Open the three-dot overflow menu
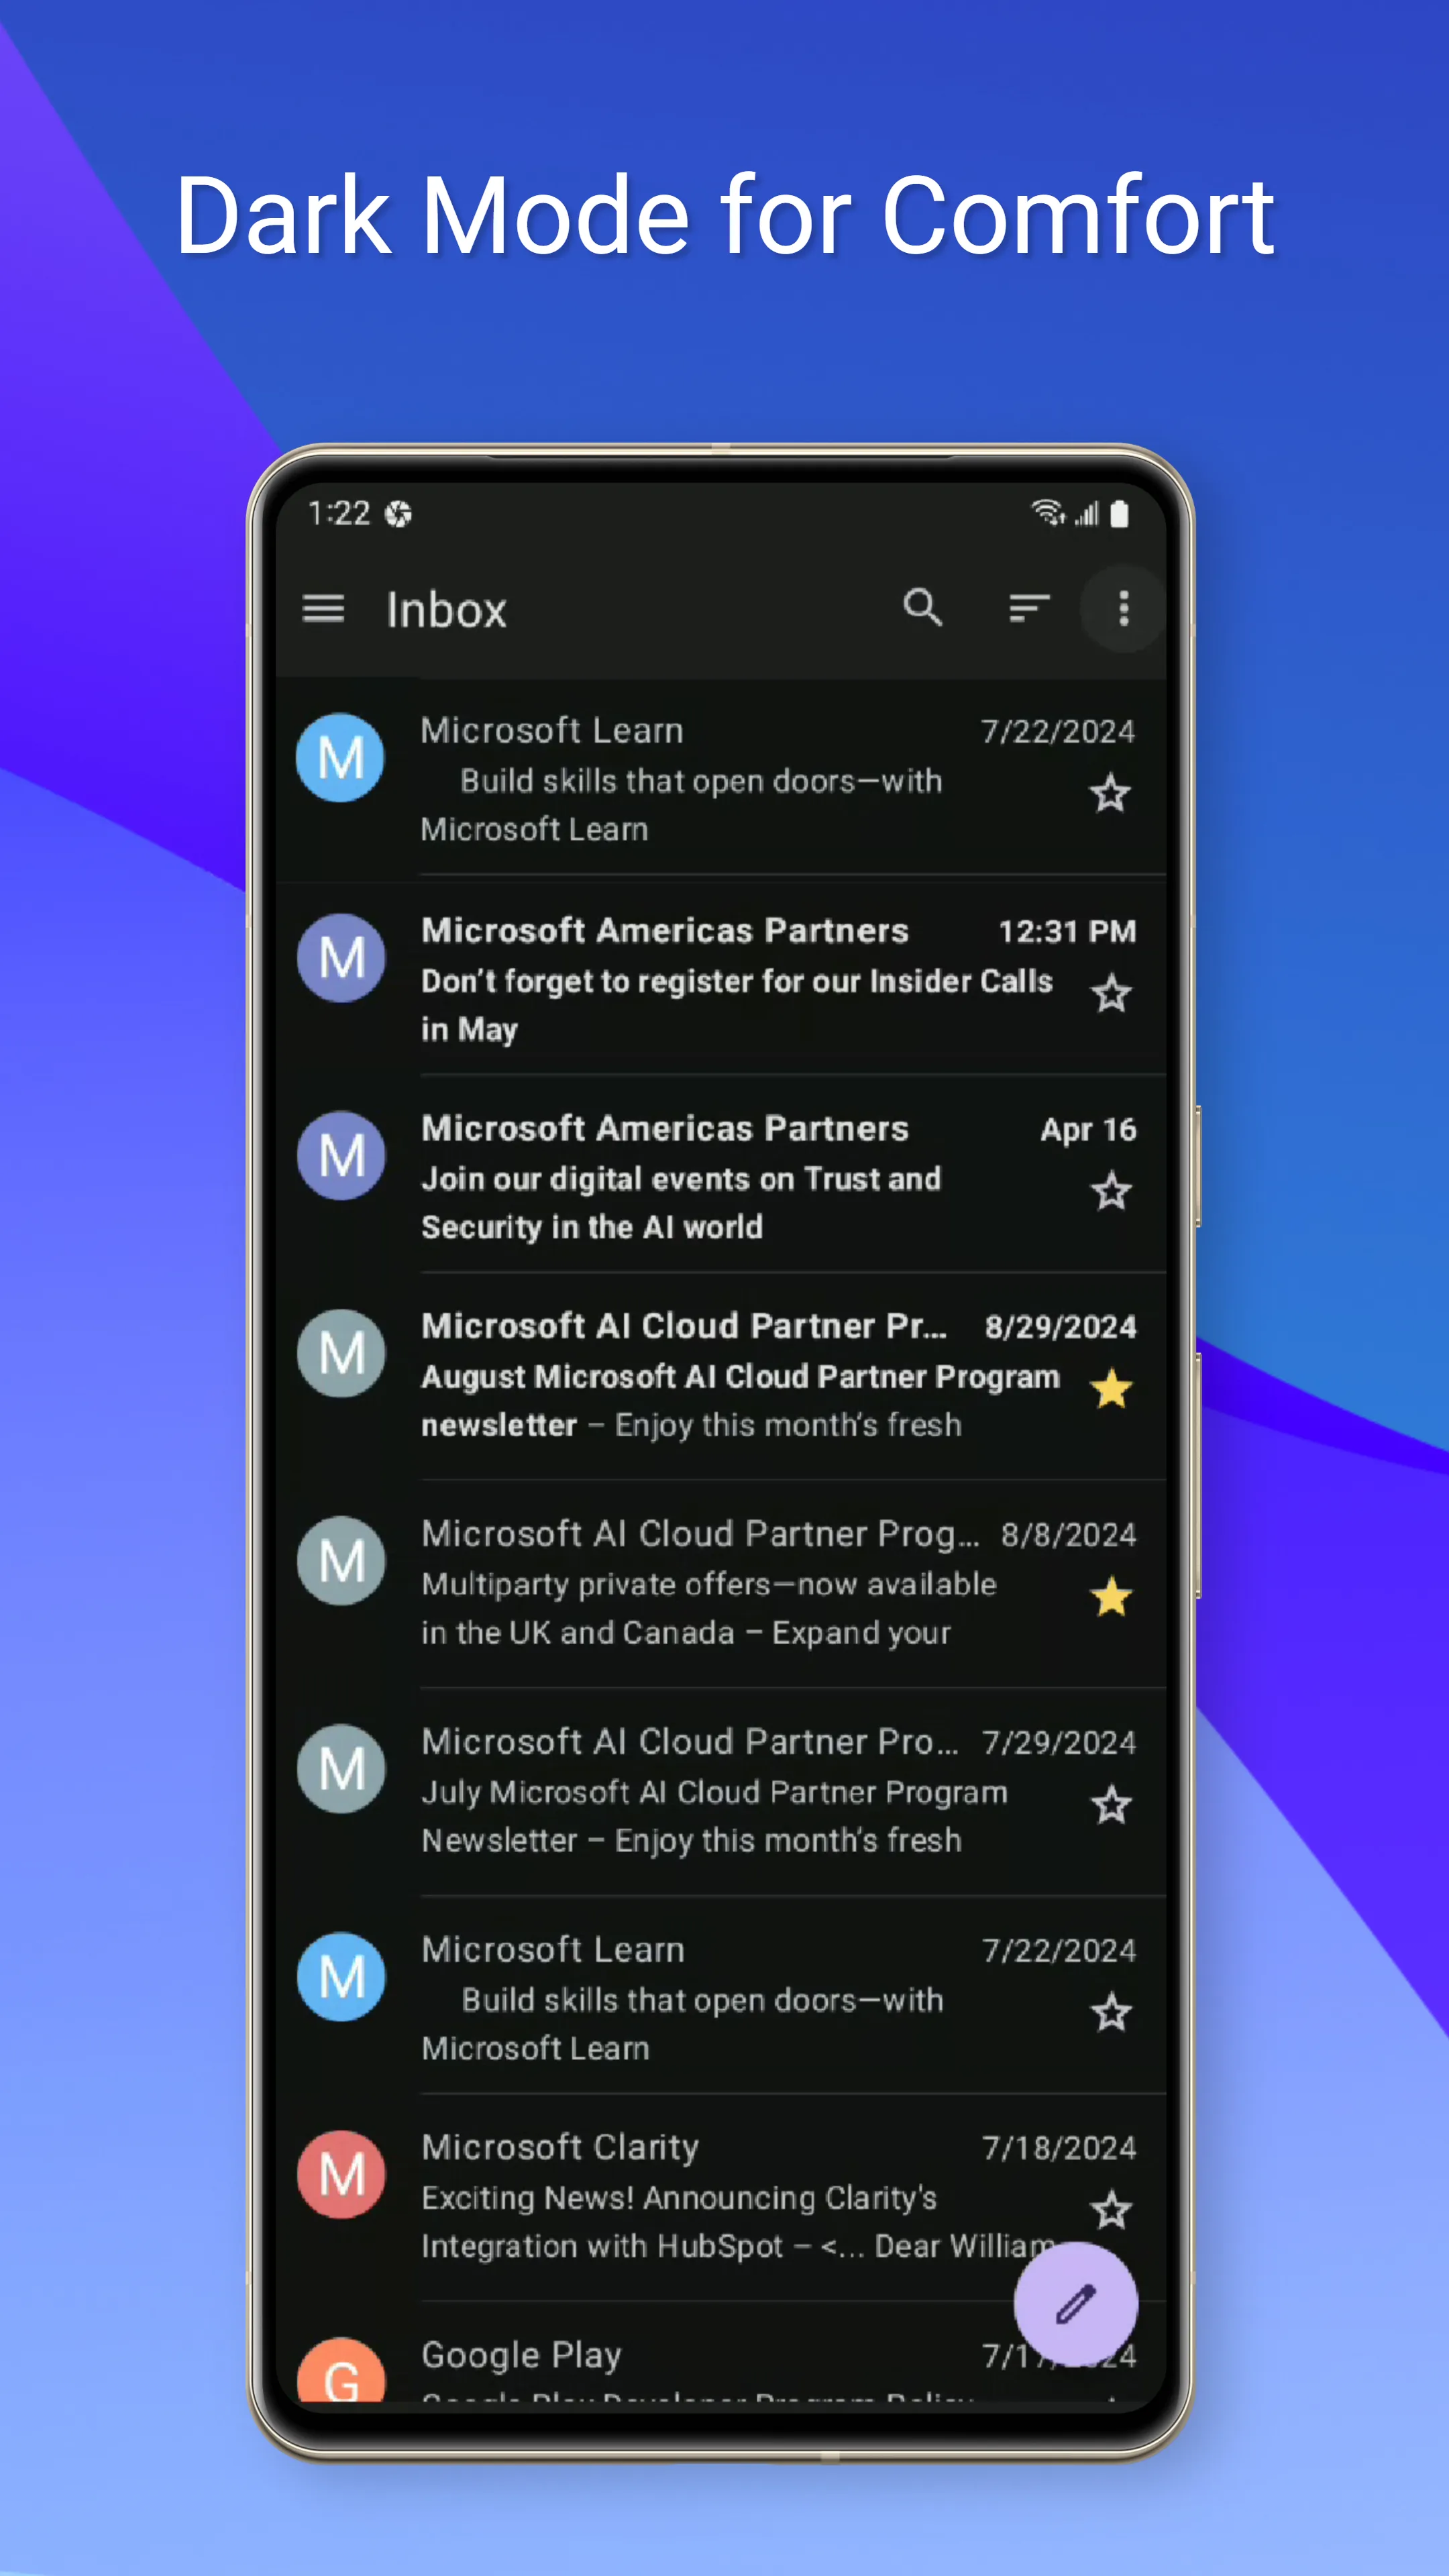This screenshot has height=2576, width=1449. click(1123, 608)
